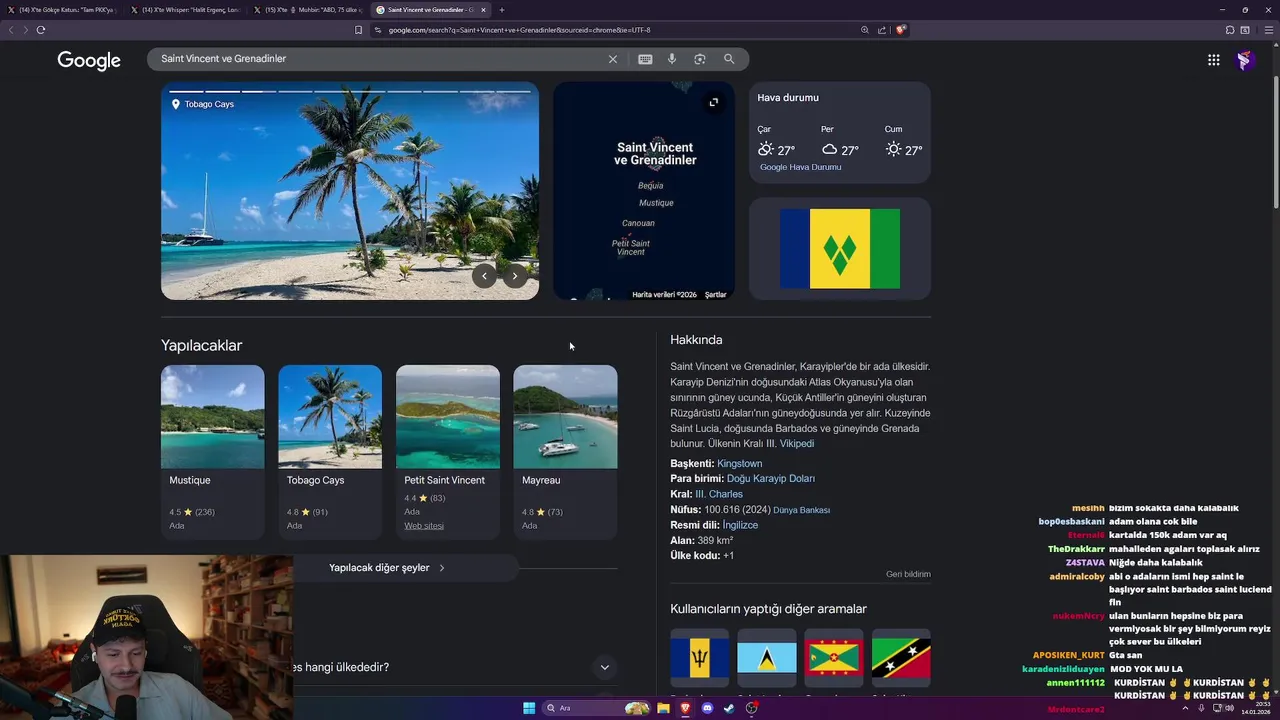This screenshot has width=1280, height=720.
Task: Click 'Geri bildirim' feedback link
Action: click(908, 574)
